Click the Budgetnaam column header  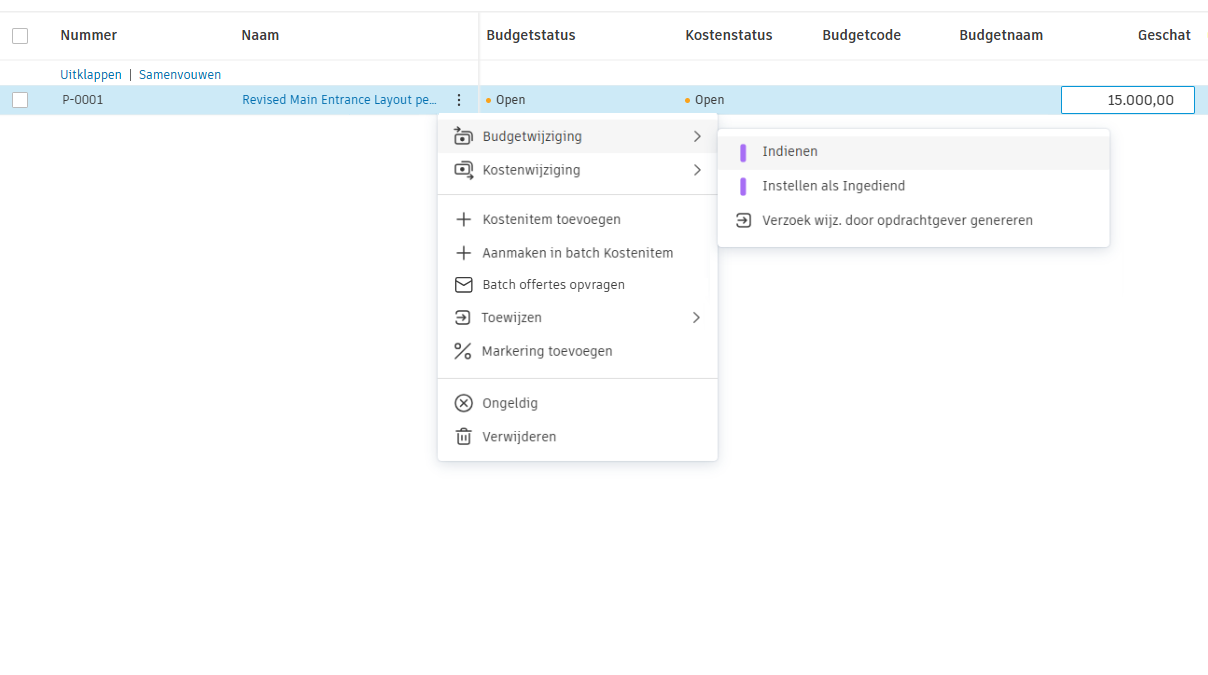[1001, 35]
